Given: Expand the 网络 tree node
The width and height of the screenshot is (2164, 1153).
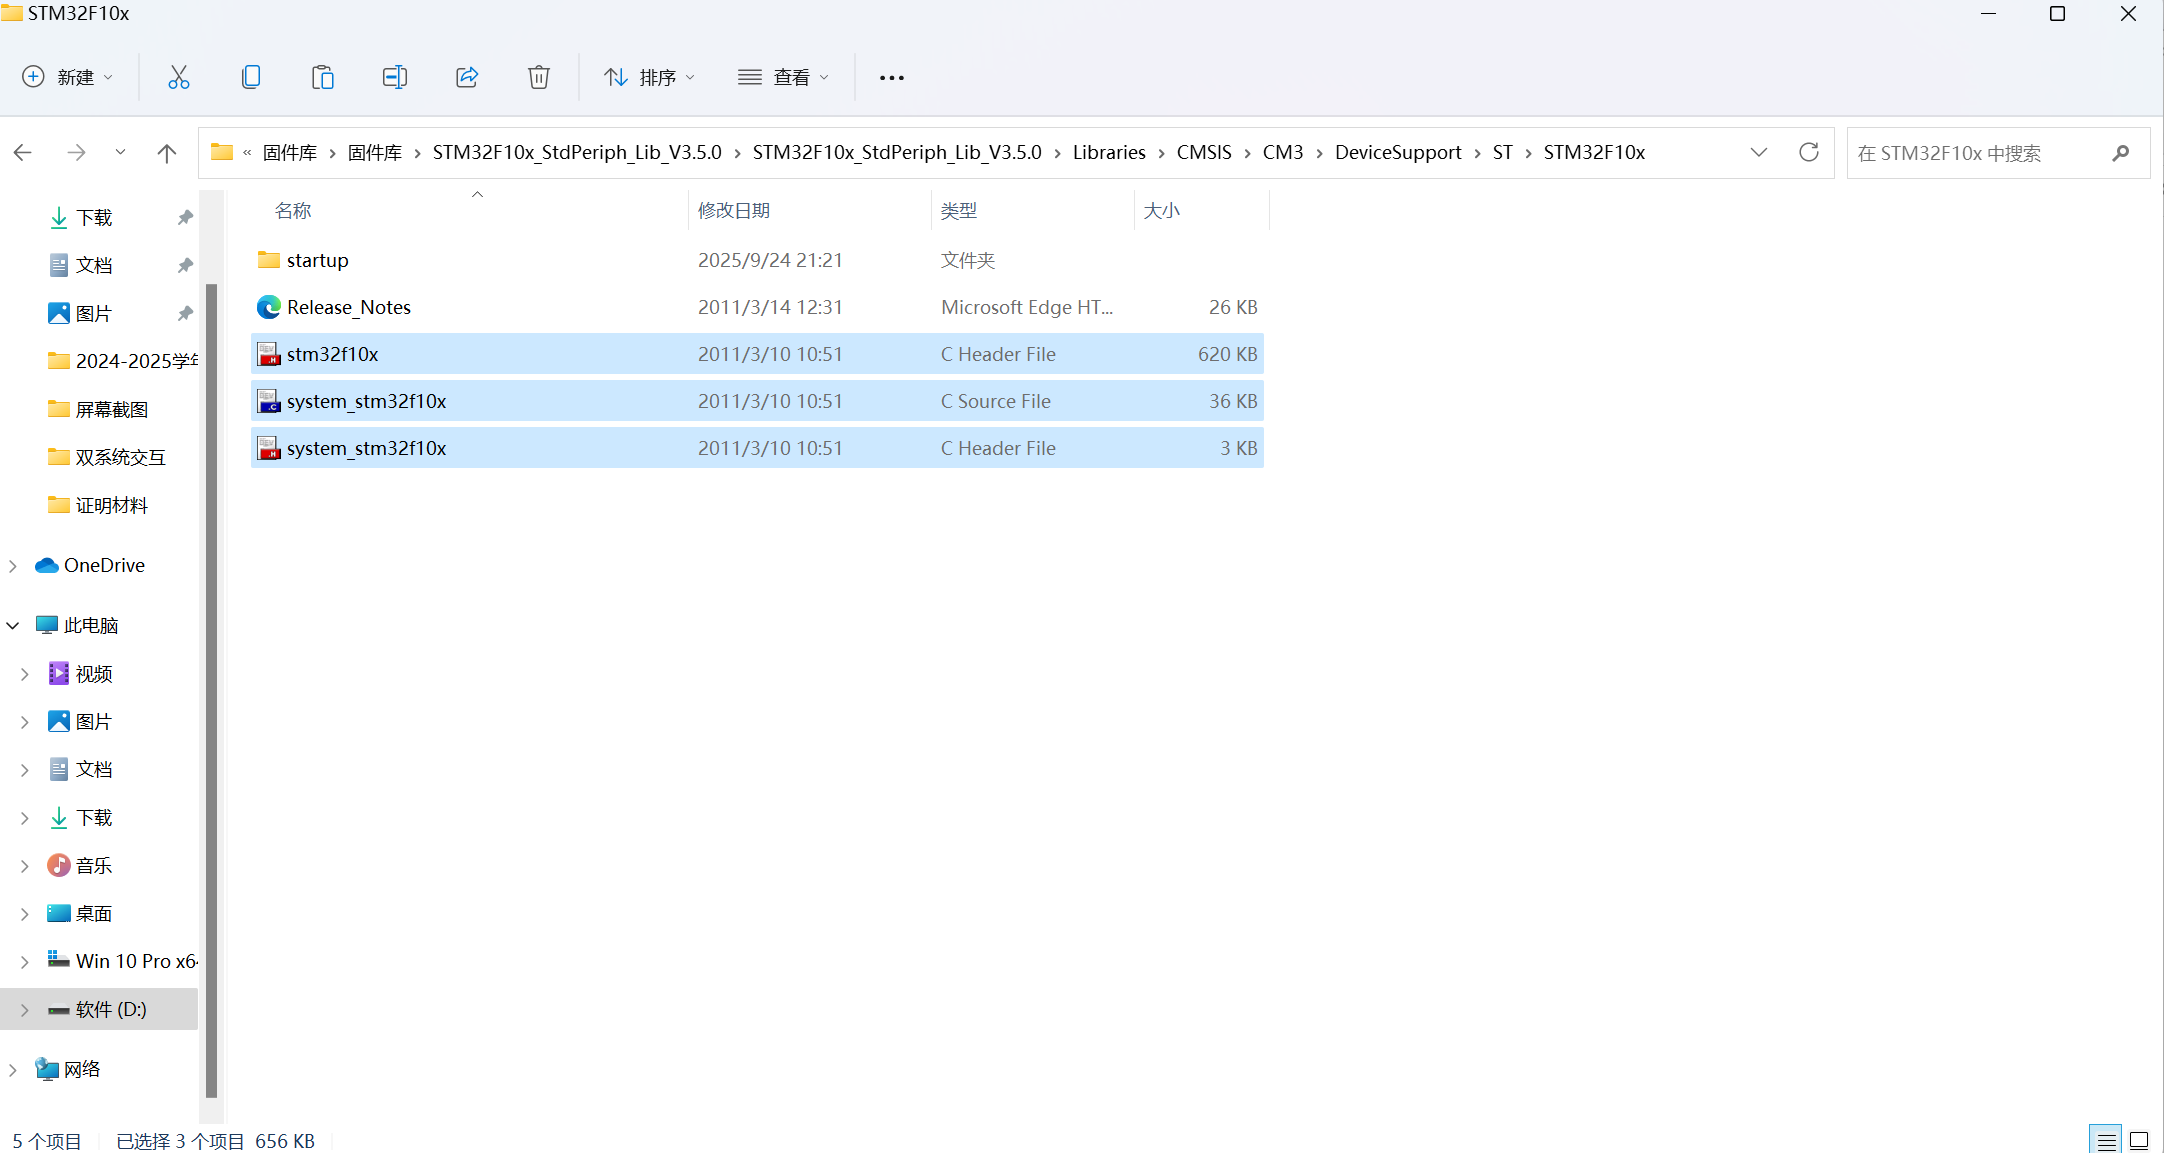Looking at the screenshot, I should coord(13,1070).
